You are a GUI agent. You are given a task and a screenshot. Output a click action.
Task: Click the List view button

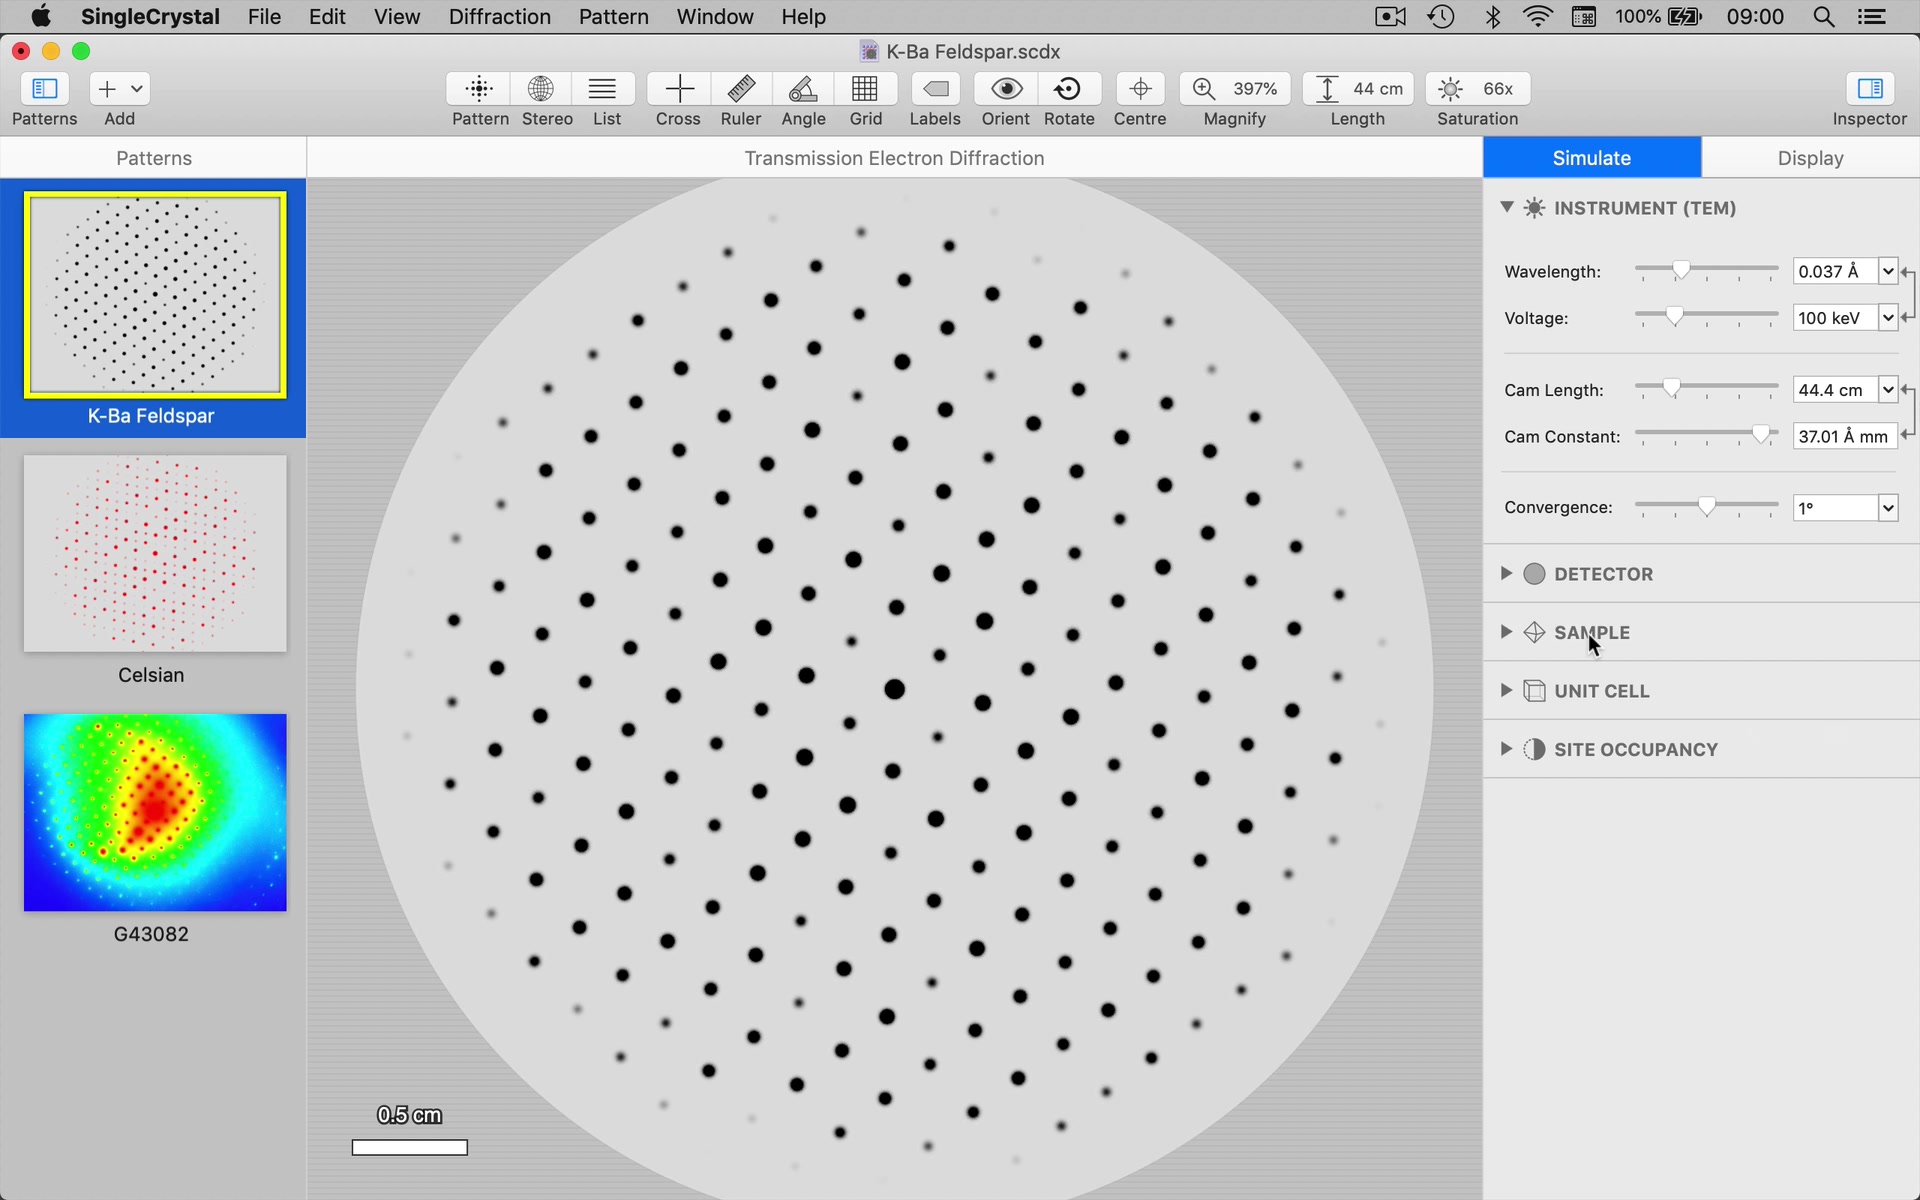point(605,97)
